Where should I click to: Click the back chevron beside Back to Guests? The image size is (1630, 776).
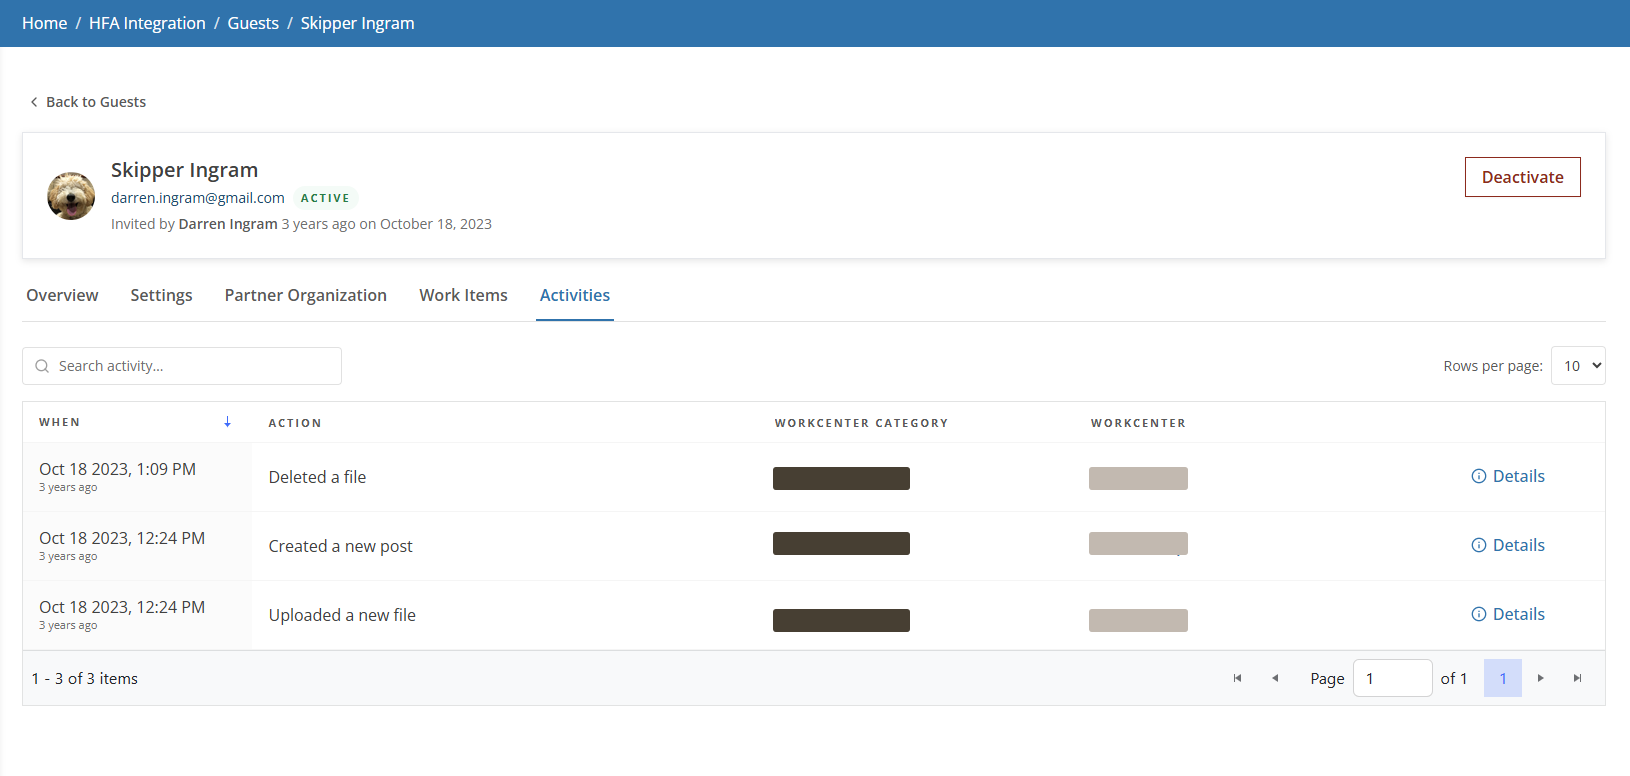point(34,102)
